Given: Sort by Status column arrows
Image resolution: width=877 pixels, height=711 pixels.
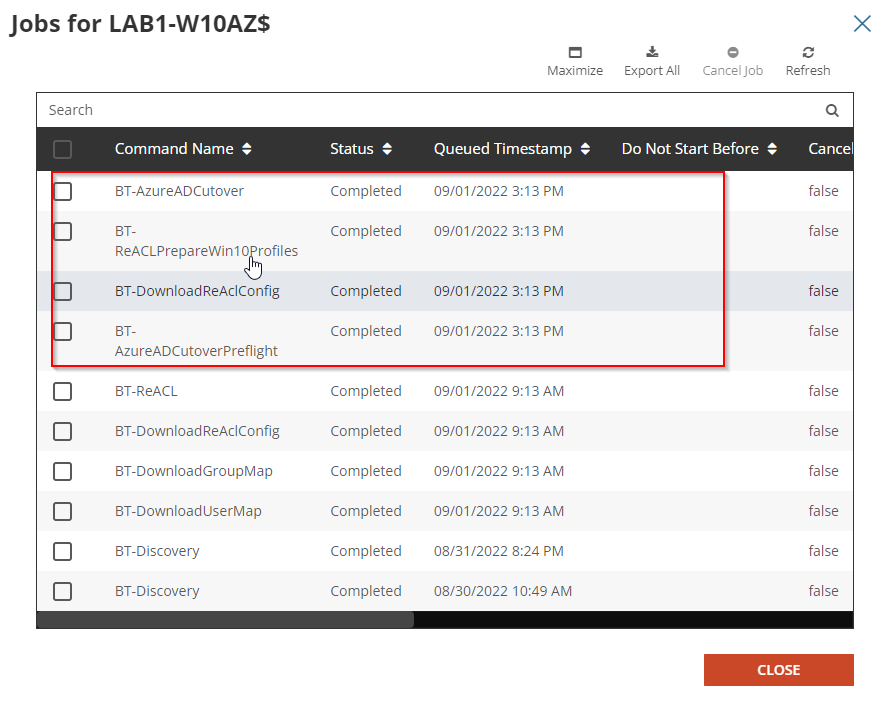Looking at the screenshot, I should [387, 149].
